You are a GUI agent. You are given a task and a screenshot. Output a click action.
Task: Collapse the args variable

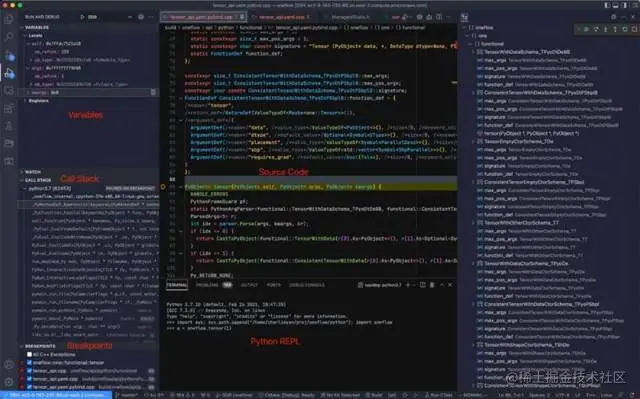tap(28, 68)
